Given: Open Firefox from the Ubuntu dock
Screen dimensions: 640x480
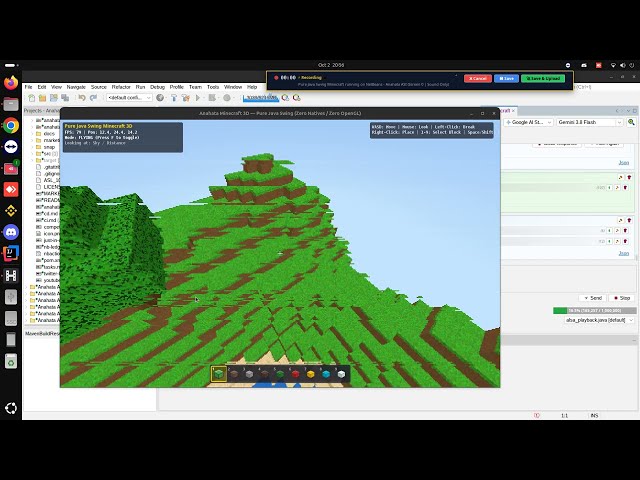Looking at the screenshot, I should [11, 83].
